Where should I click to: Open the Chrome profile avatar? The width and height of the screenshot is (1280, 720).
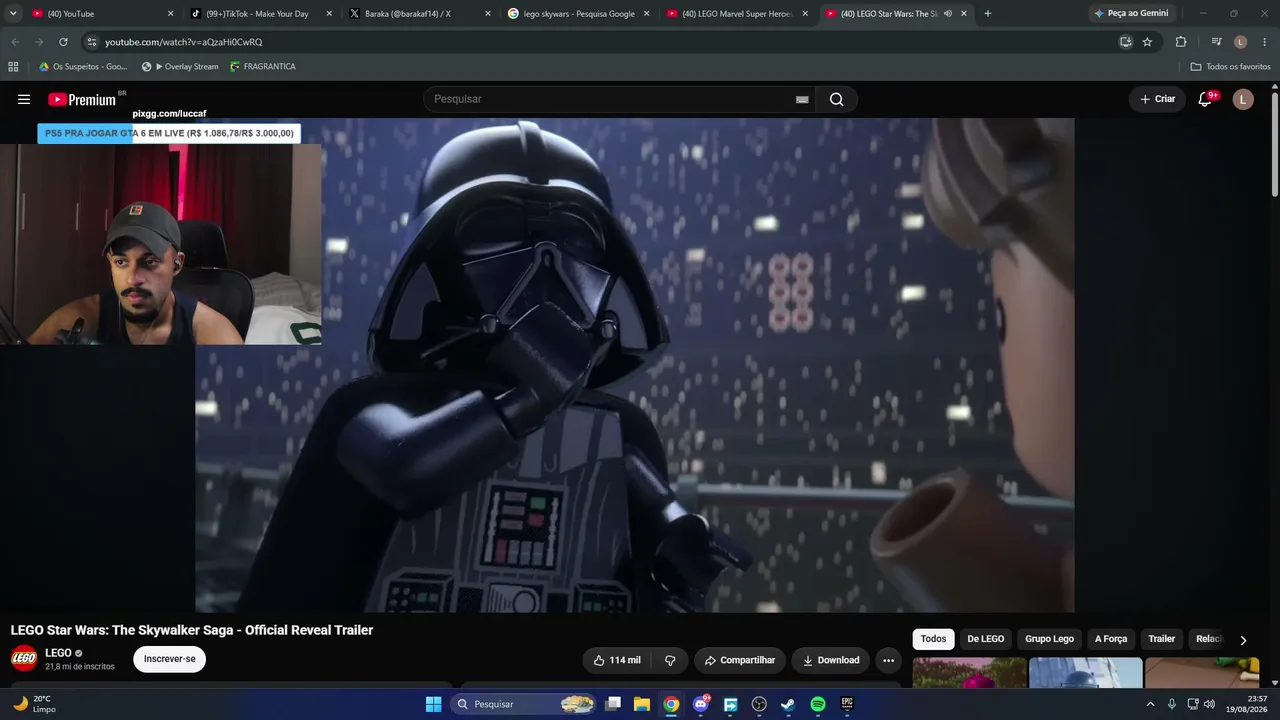point(1240,42)
